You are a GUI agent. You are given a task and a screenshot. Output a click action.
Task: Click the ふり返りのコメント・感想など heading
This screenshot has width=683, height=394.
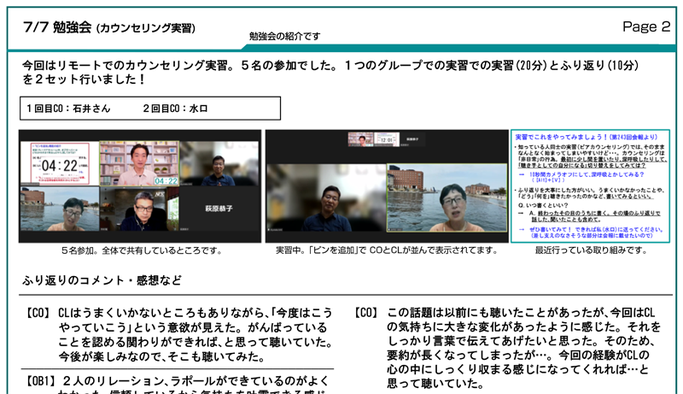[102, 280]
